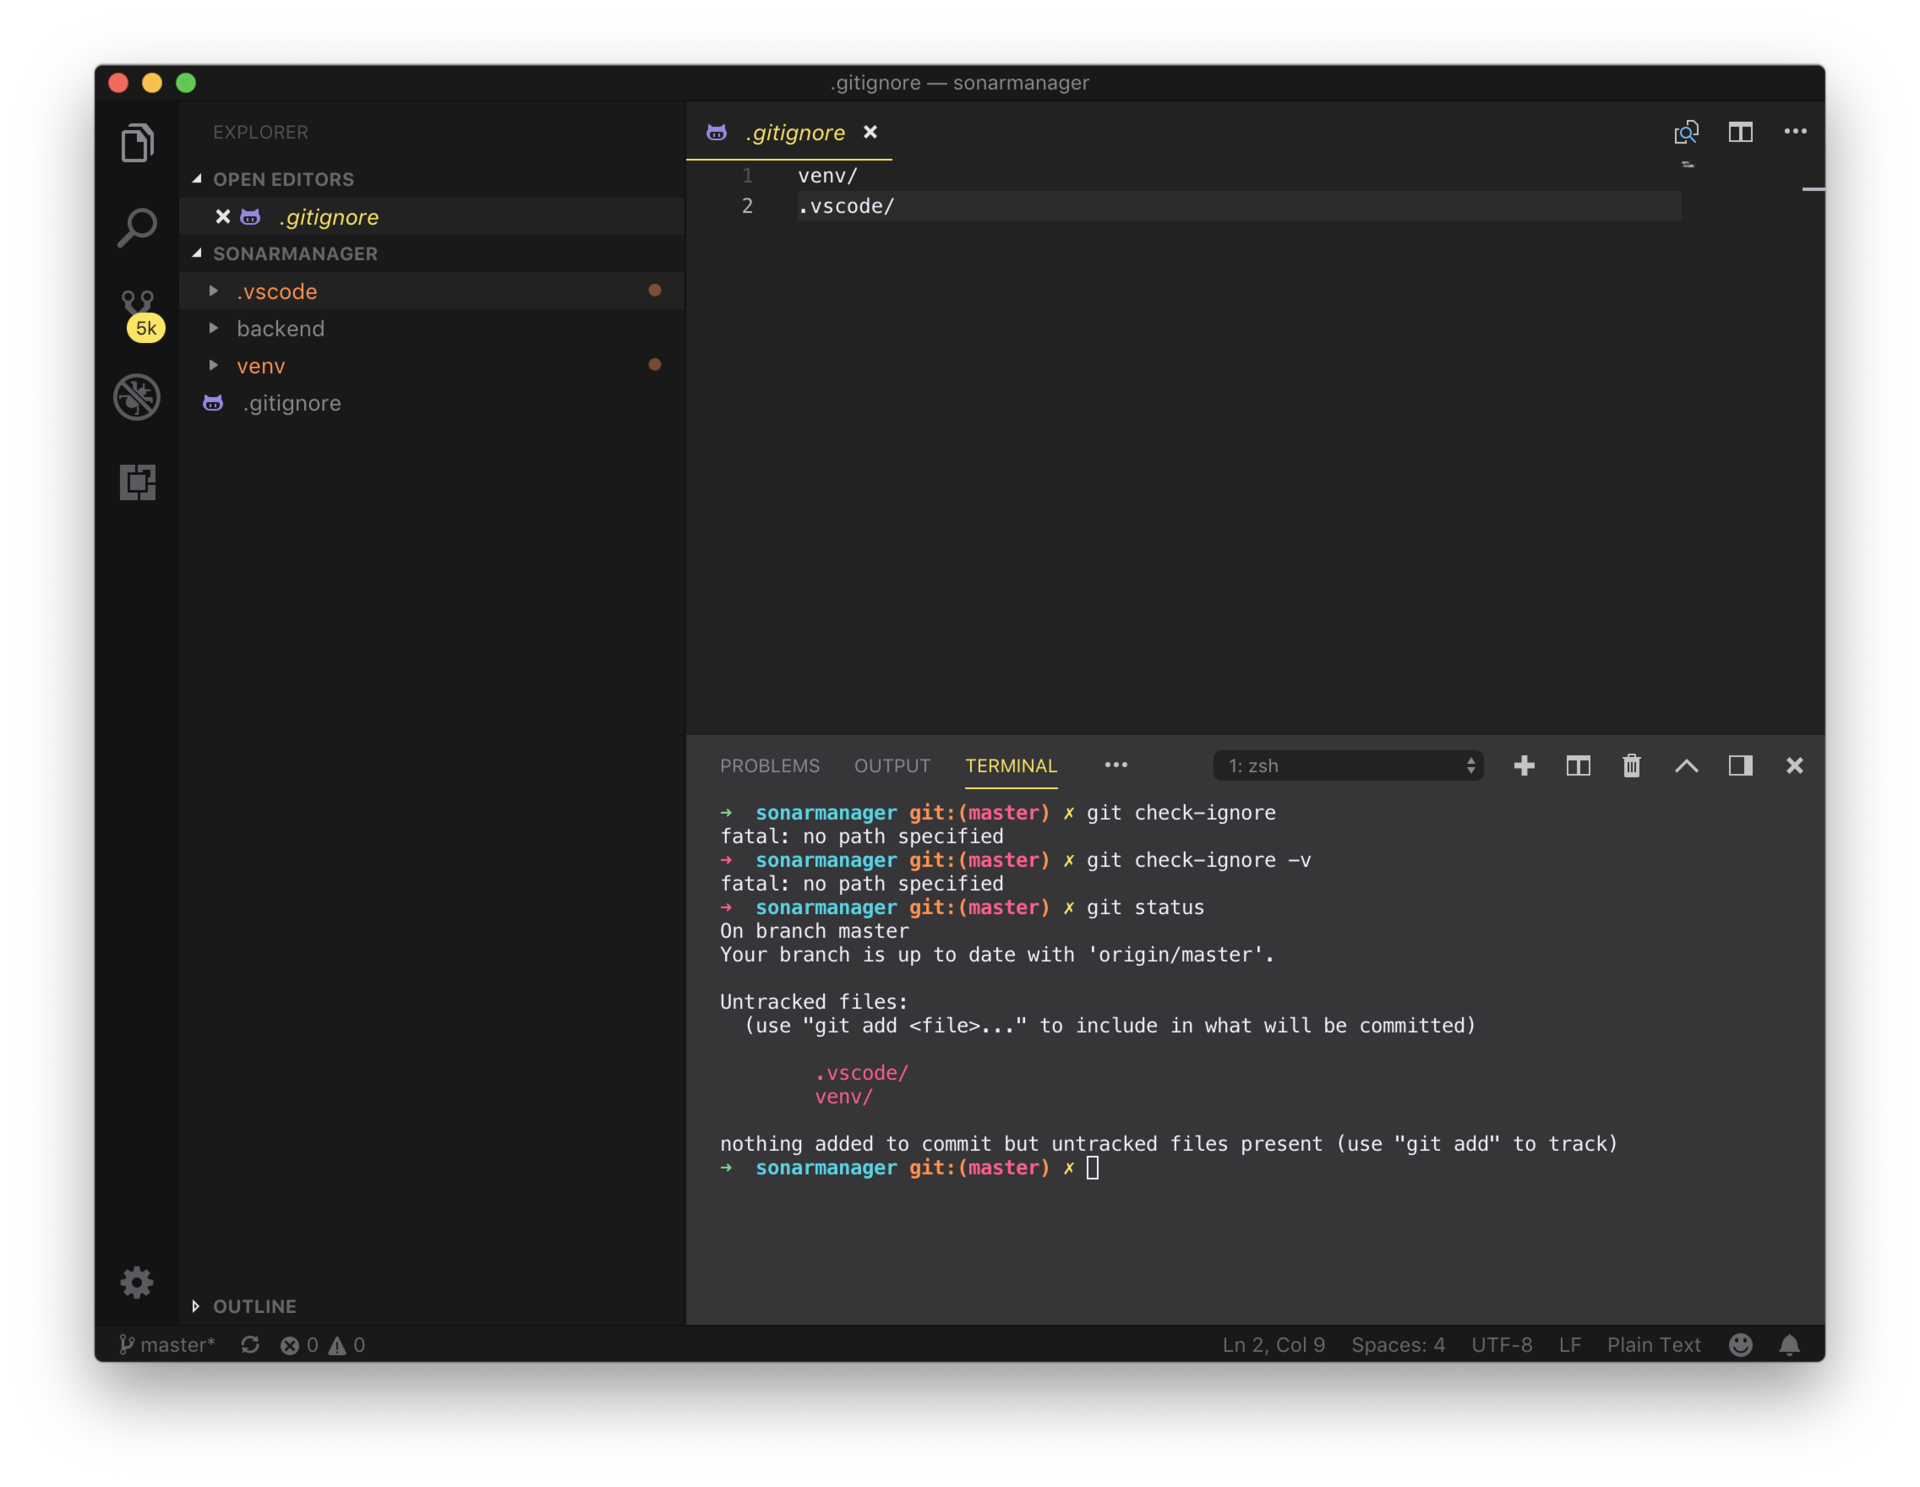The height and width of the screenshot is (1487, 1920).
Task: Move the panel to the right side
Action: pyautogui.click(x=1740, y=765)
